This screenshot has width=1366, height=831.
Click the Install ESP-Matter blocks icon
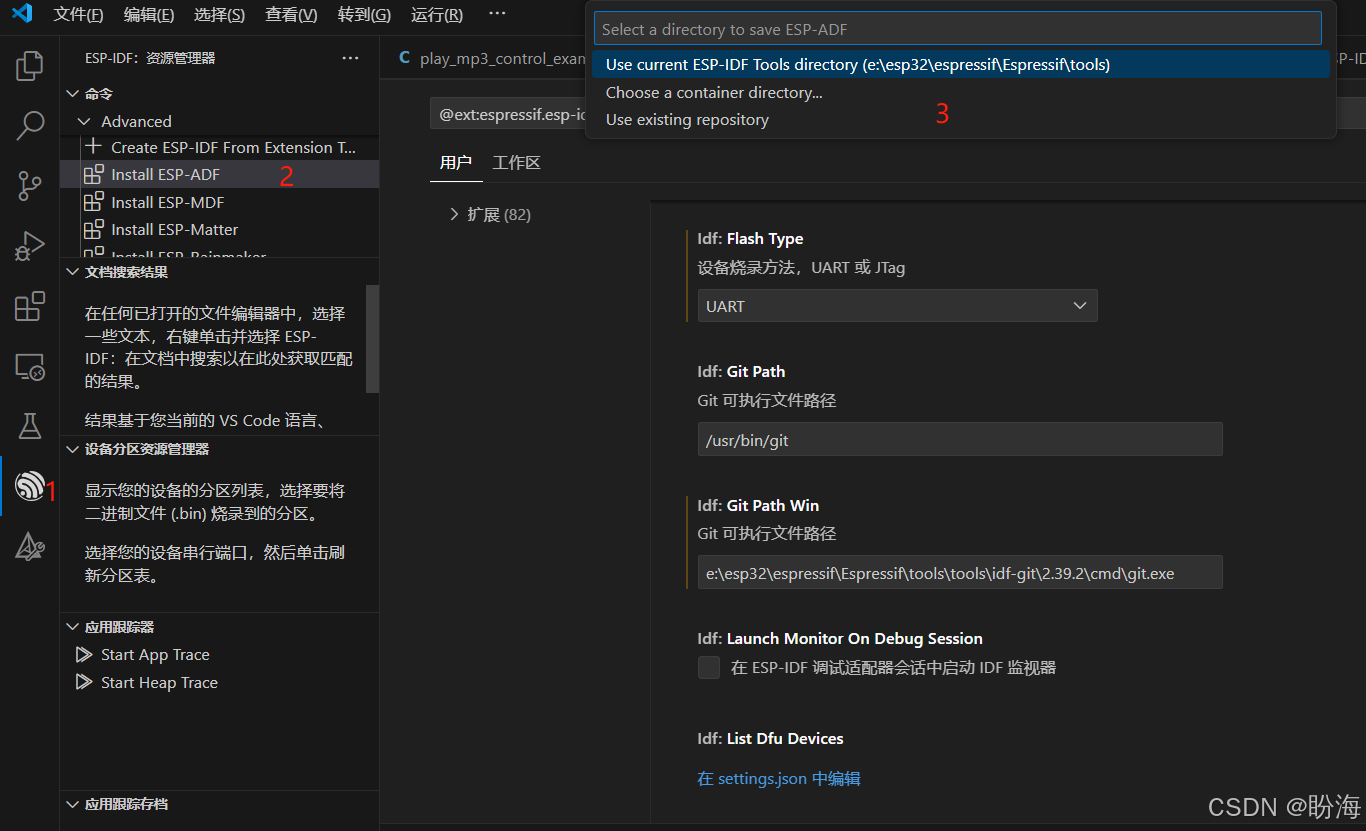click(94, 229)
